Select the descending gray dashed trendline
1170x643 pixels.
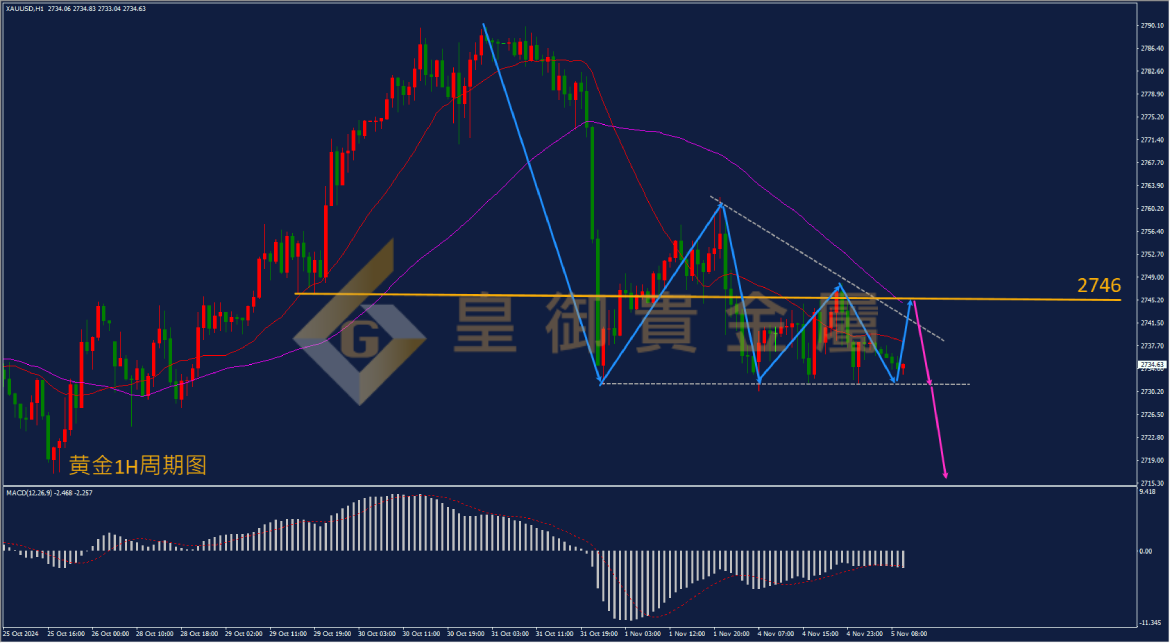point(827,269)
